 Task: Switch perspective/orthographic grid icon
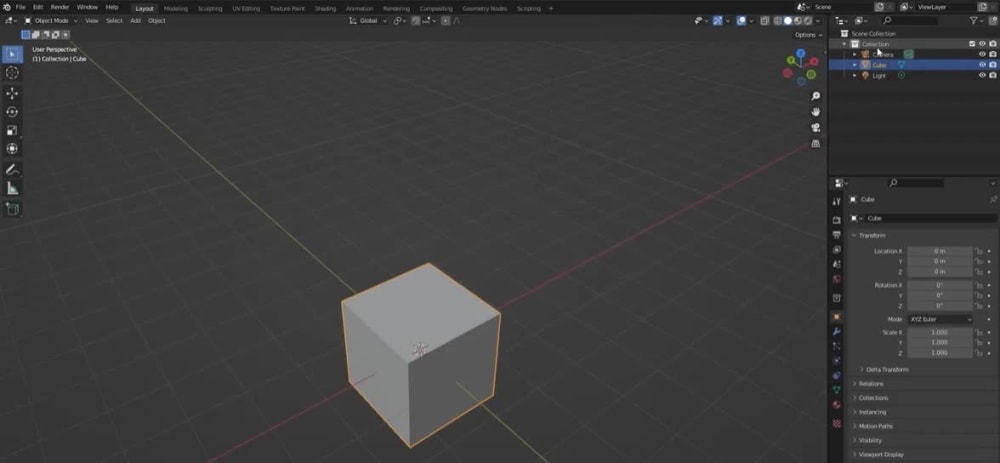pos(815,143)
